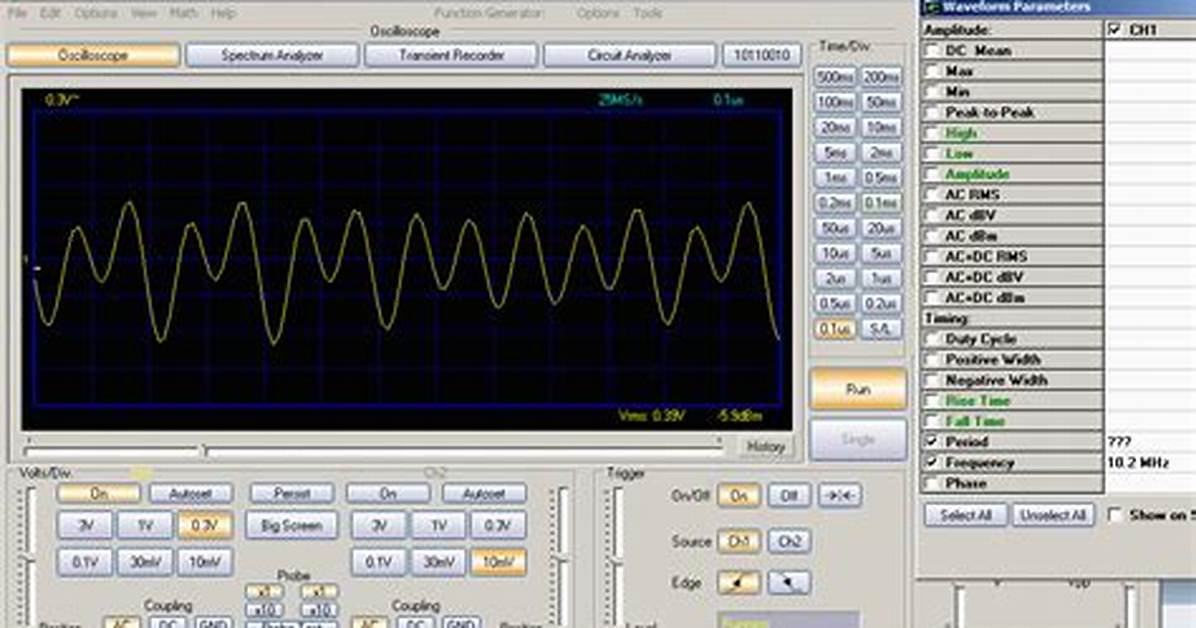Viewport: 1196px width, 628px height.
Task: Click Ch2 Autoset button
Action: tap(484, 494)
